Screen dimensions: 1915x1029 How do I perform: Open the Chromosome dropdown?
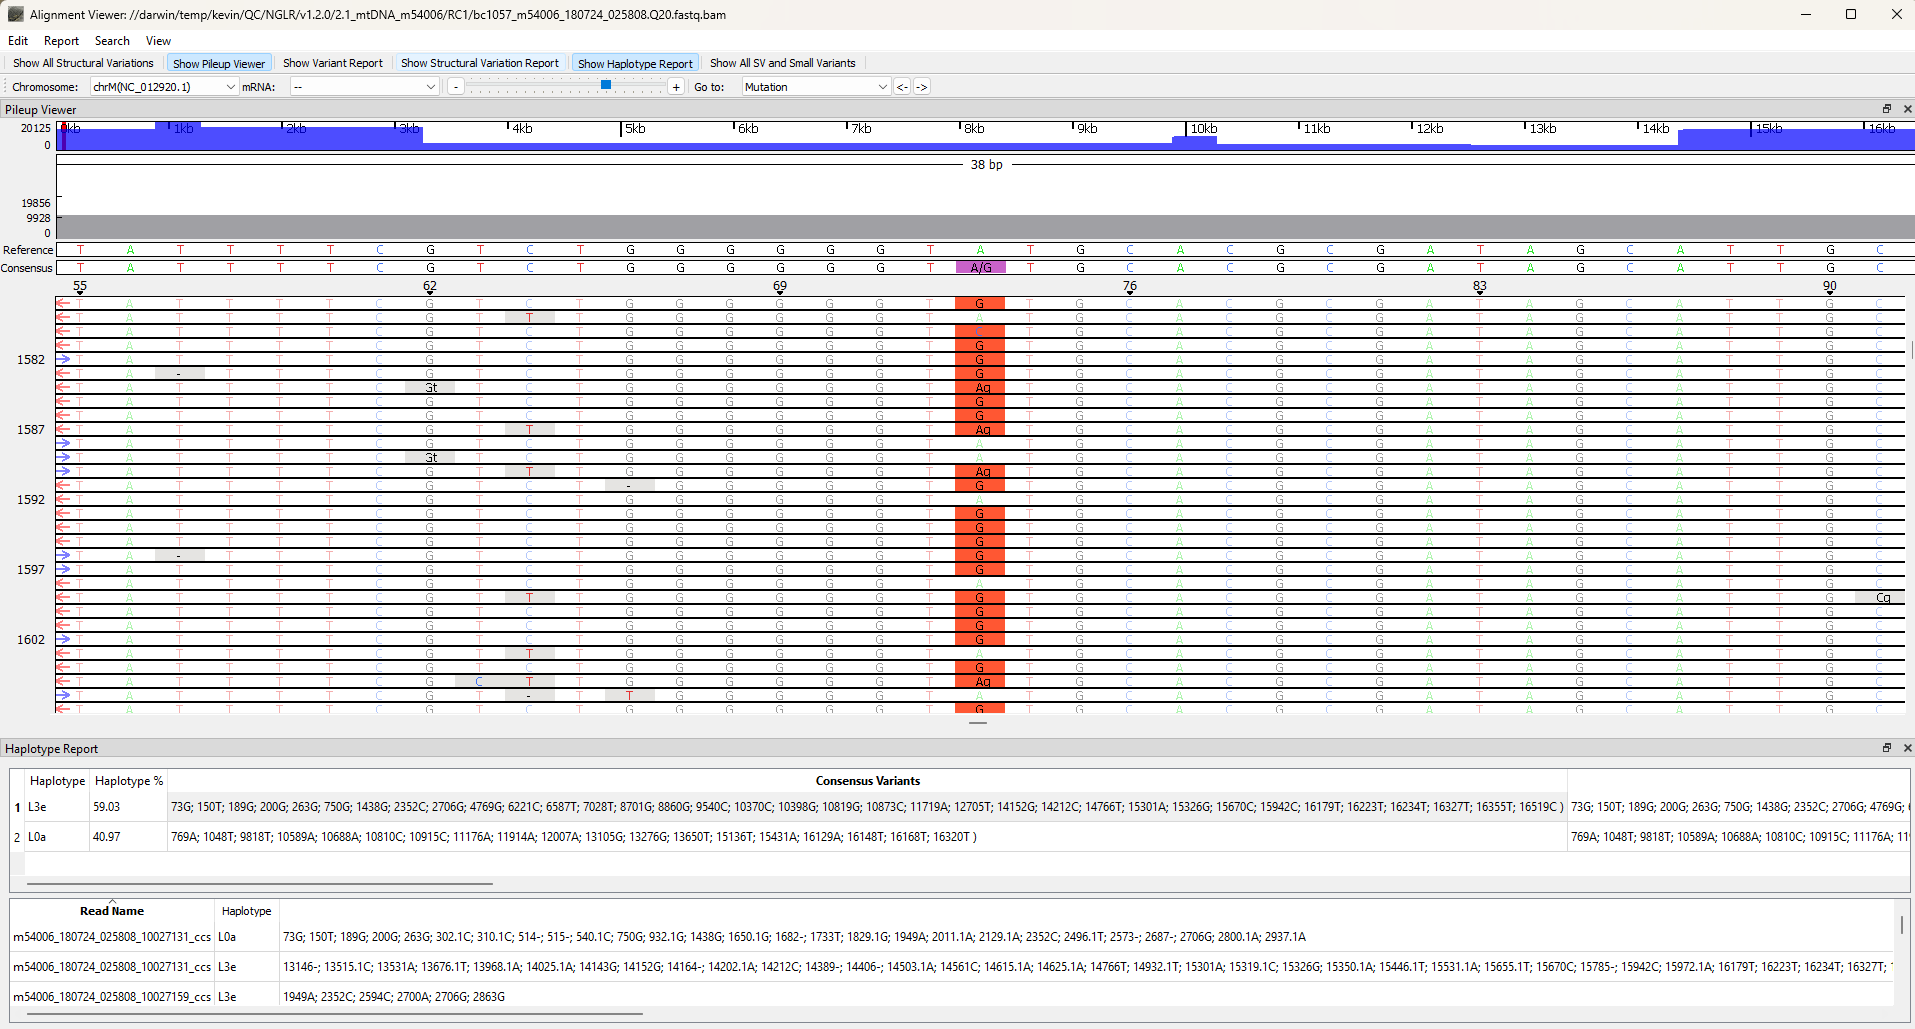coord(165,87)
